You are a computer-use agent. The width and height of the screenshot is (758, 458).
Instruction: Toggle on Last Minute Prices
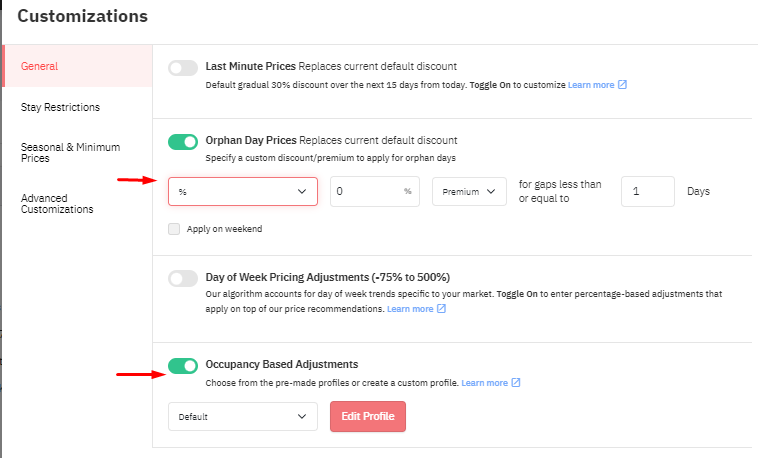tap(183, 68)
